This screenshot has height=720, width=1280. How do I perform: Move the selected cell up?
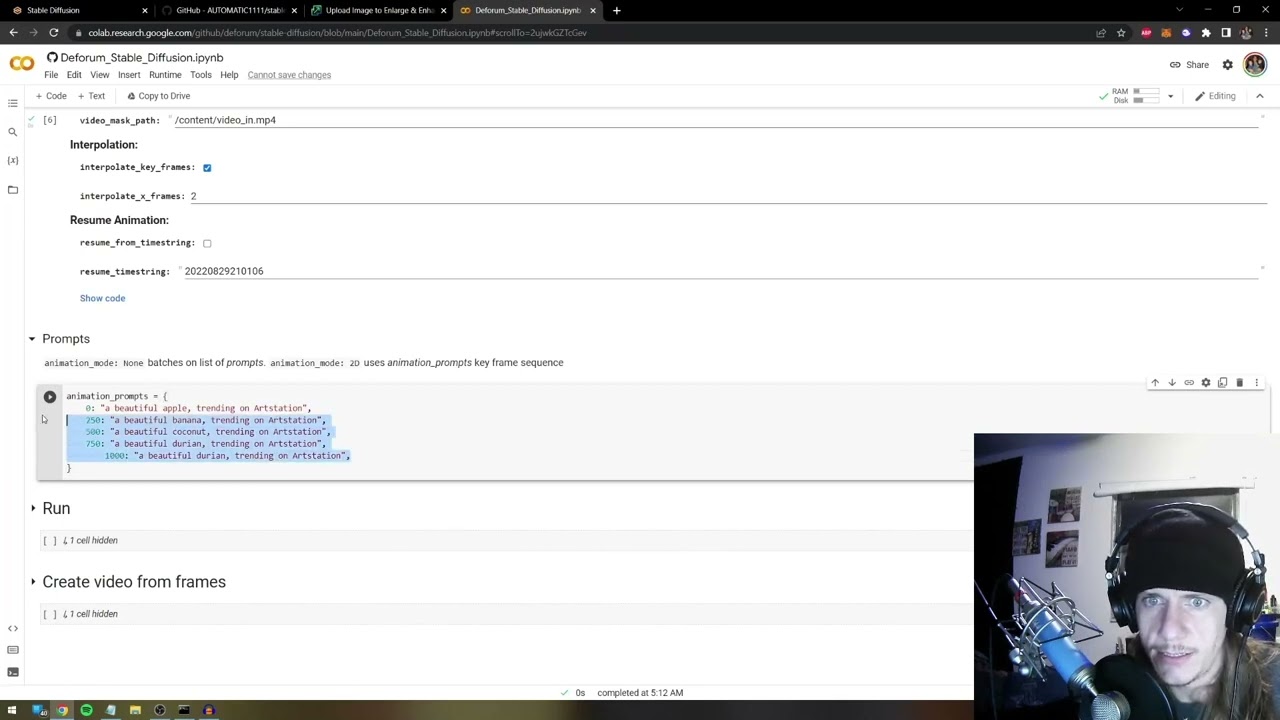(x=1155, y=383)
